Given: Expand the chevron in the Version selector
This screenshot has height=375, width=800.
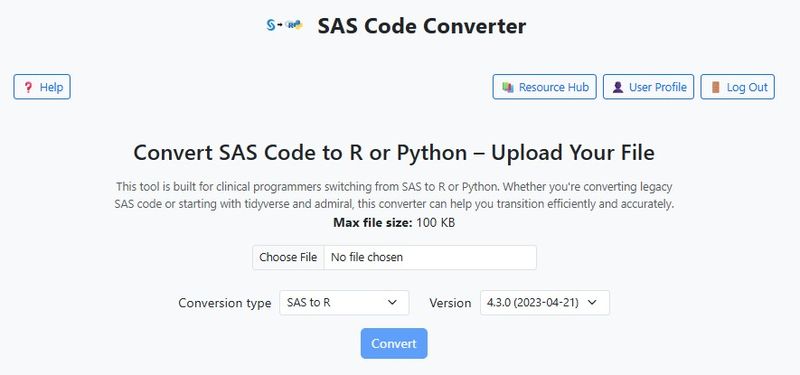Looking at the screenshot, I should (592, 303).
